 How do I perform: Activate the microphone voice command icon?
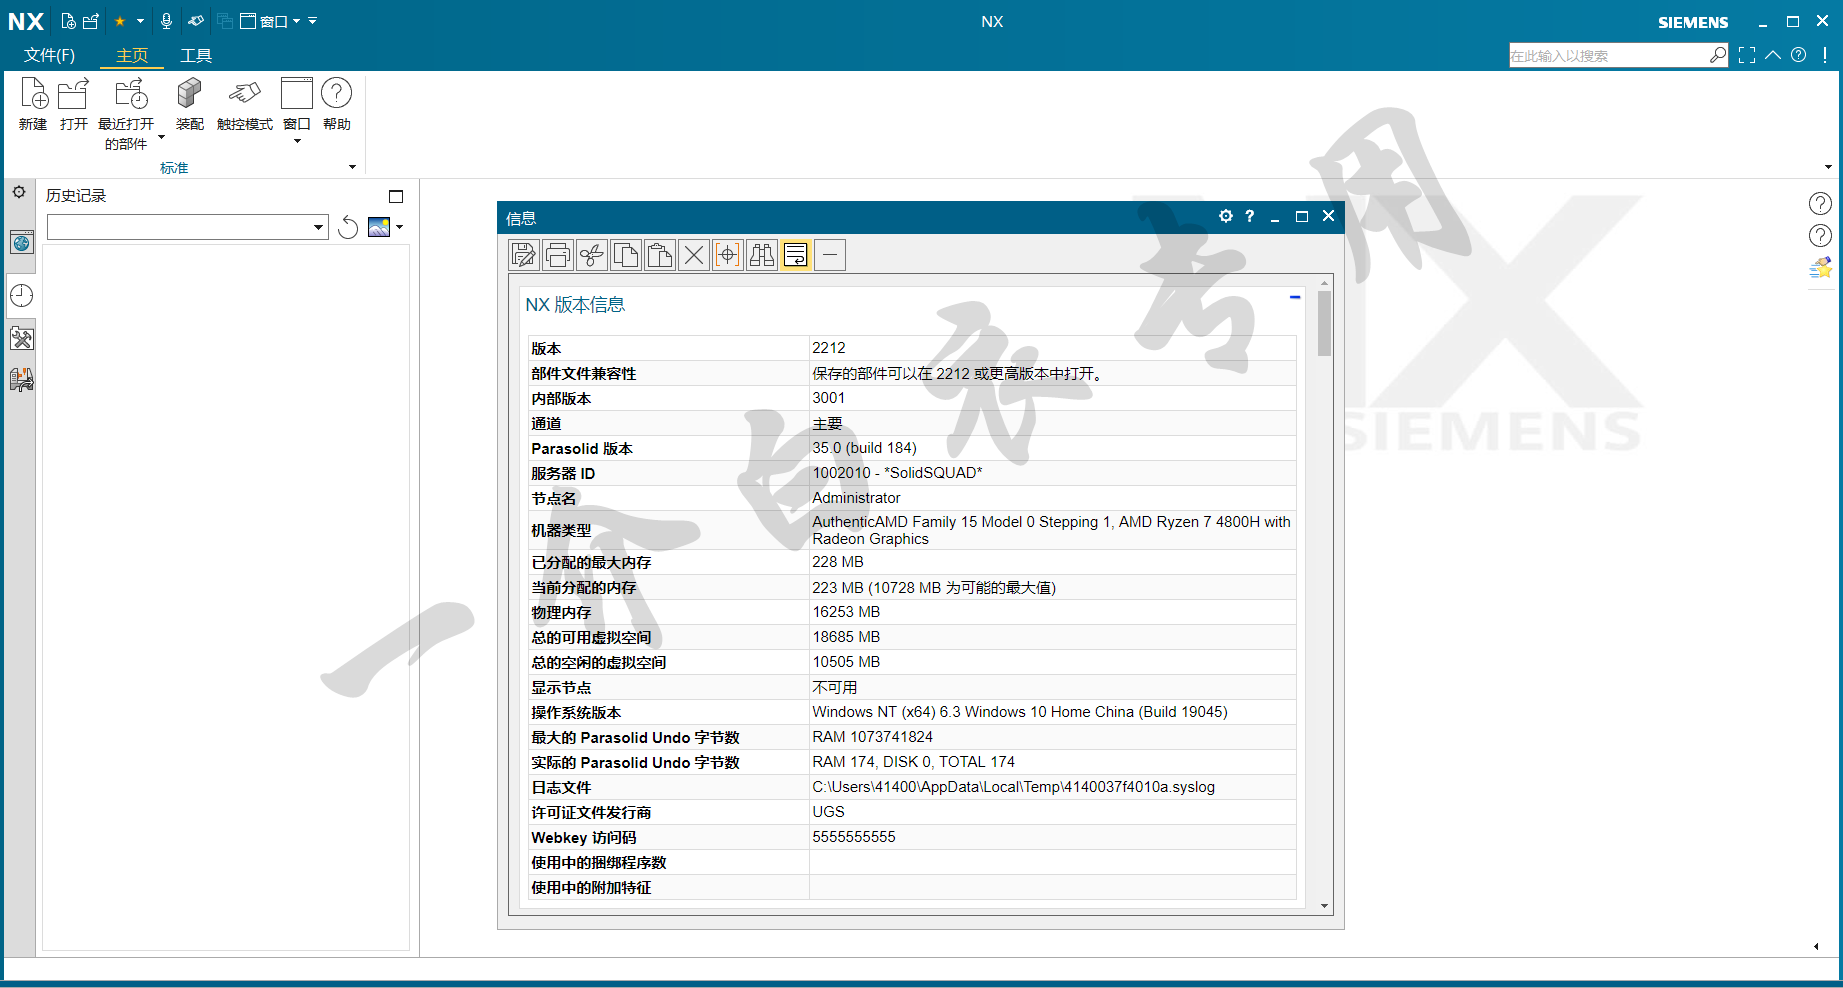(x=167, y=21)
